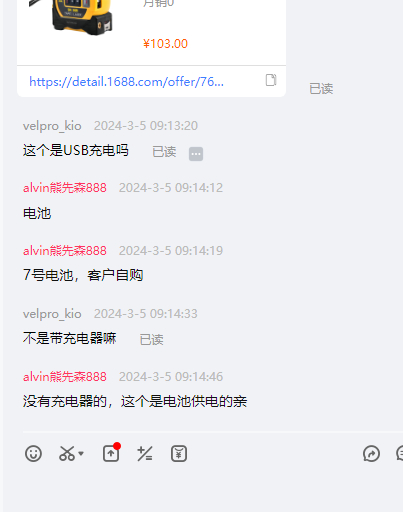
Task: Open the emoji picker in toolbar
Action: (33, 454)
